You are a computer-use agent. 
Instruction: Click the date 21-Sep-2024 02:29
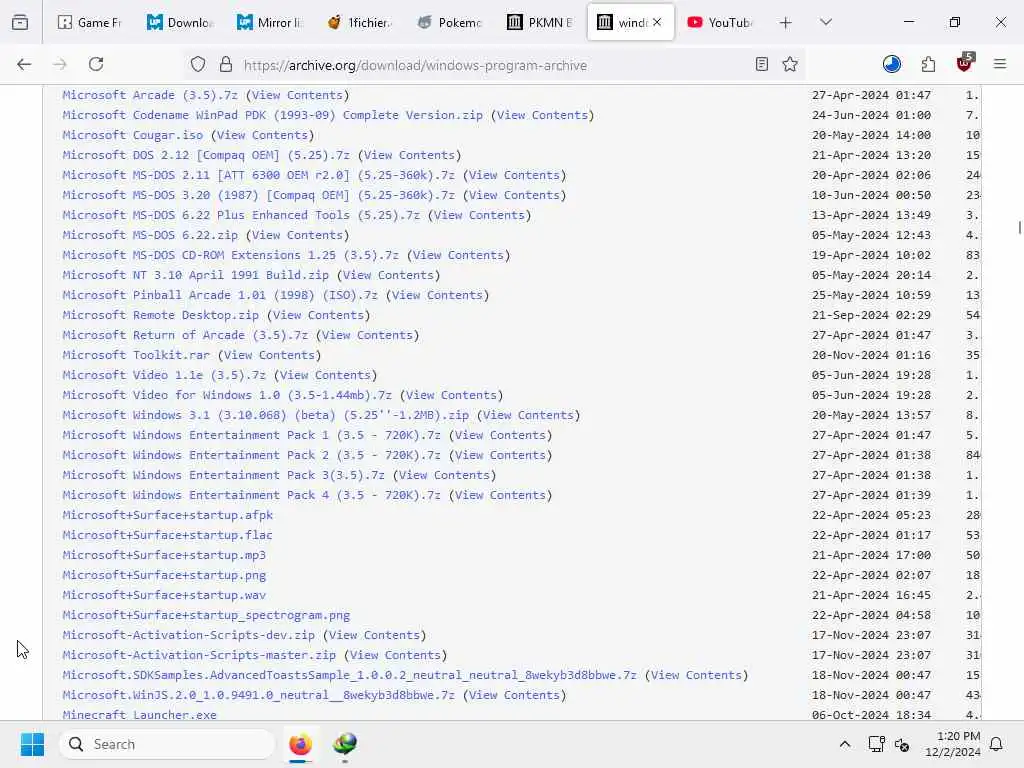pos(871,315)
